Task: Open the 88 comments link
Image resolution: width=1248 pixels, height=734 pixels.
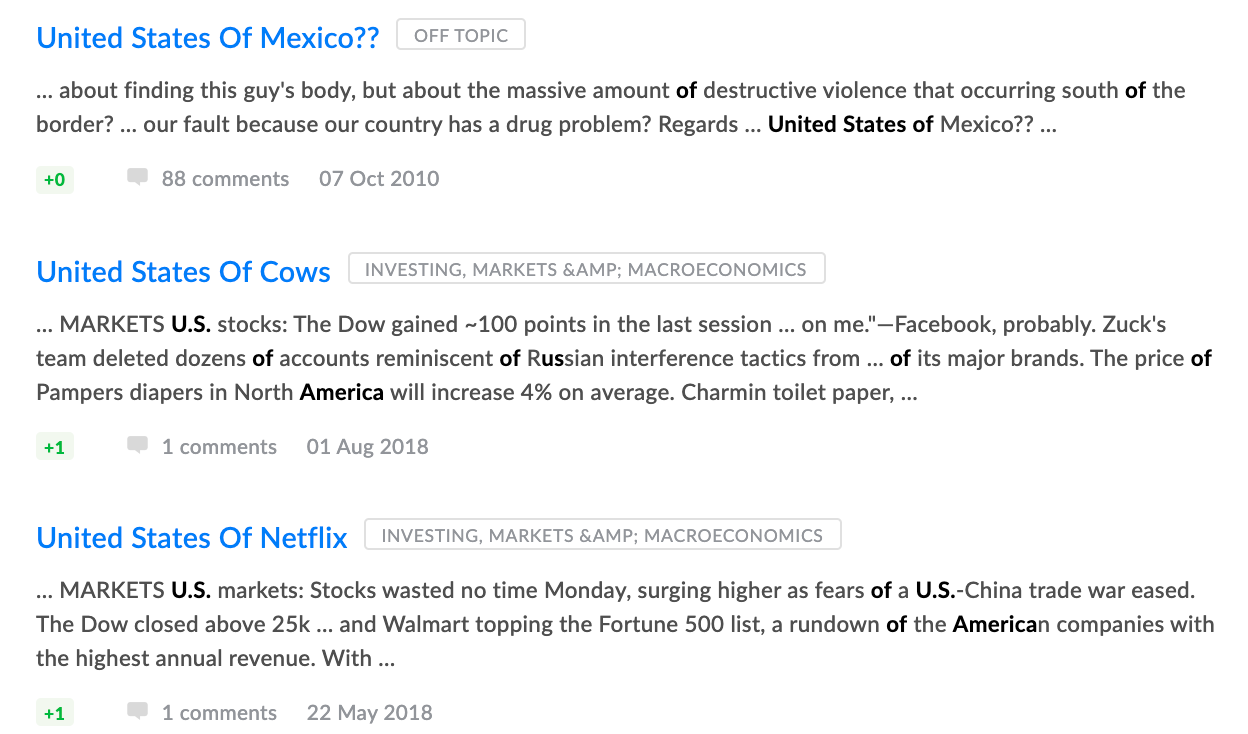Action: (225, 179)
